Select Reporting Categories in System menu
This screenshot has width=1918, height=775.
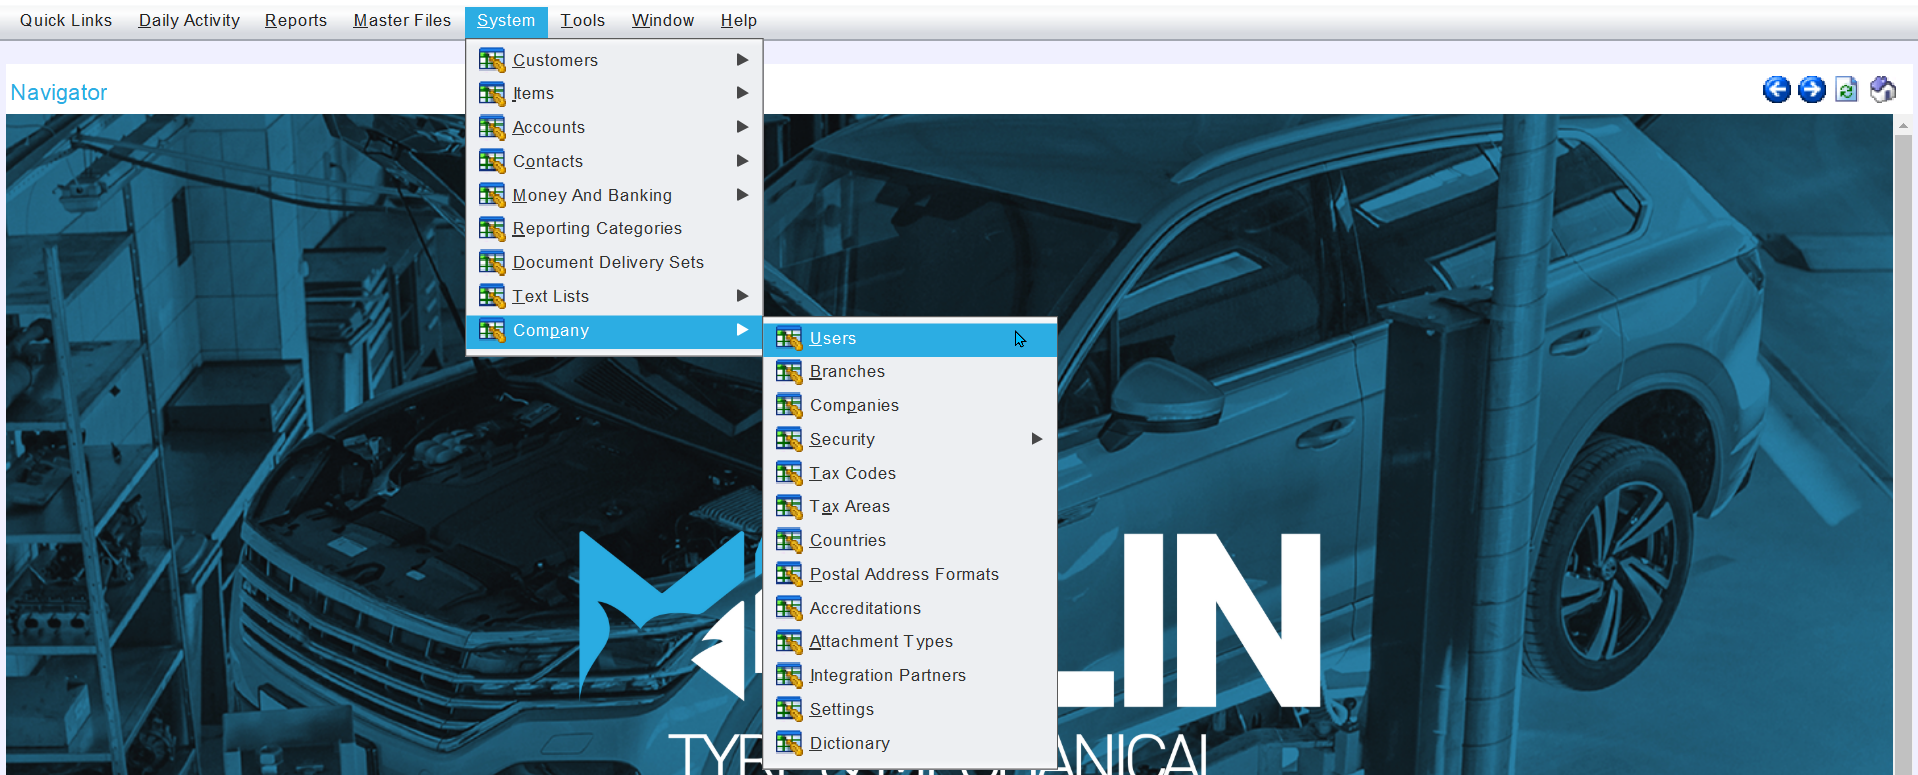(x=614, y=228)
